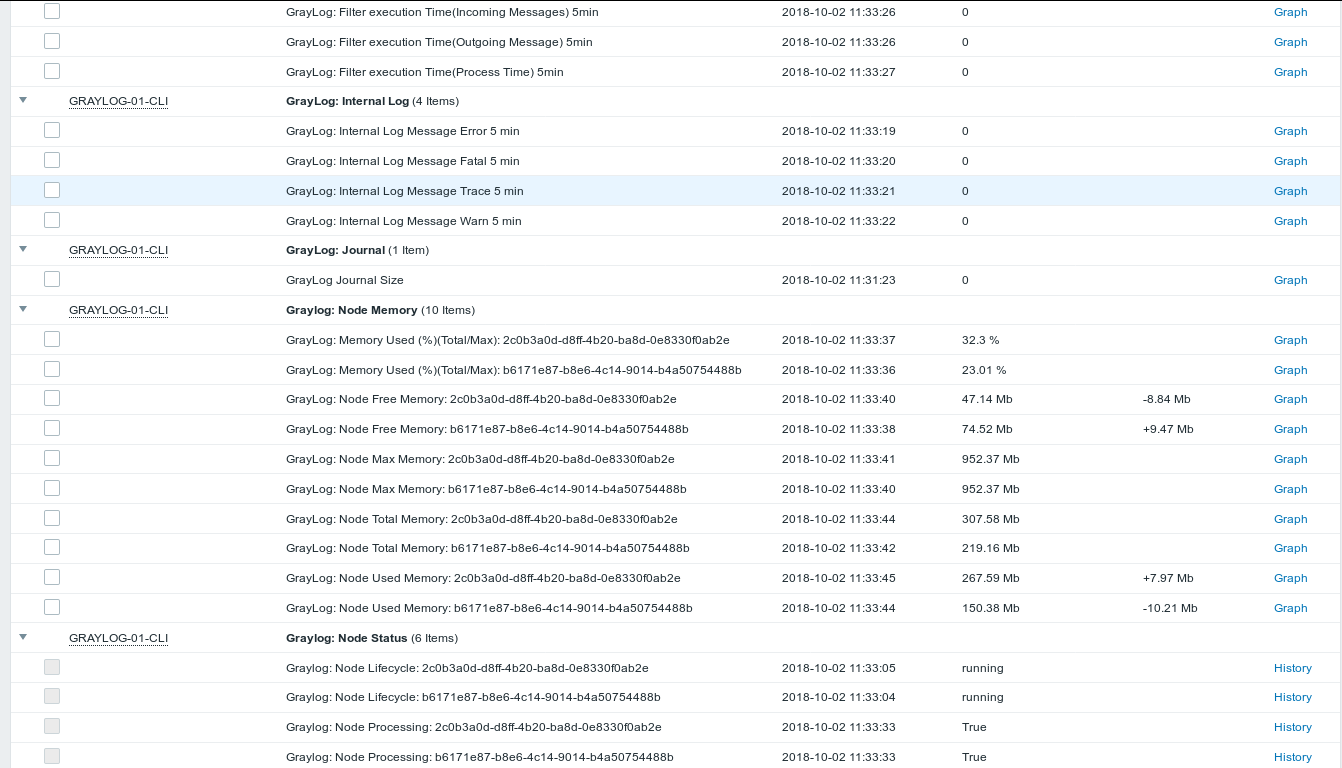
Task: Click GRAYLOG-01-CLI host in Node Status group
Action: (118, 638)
